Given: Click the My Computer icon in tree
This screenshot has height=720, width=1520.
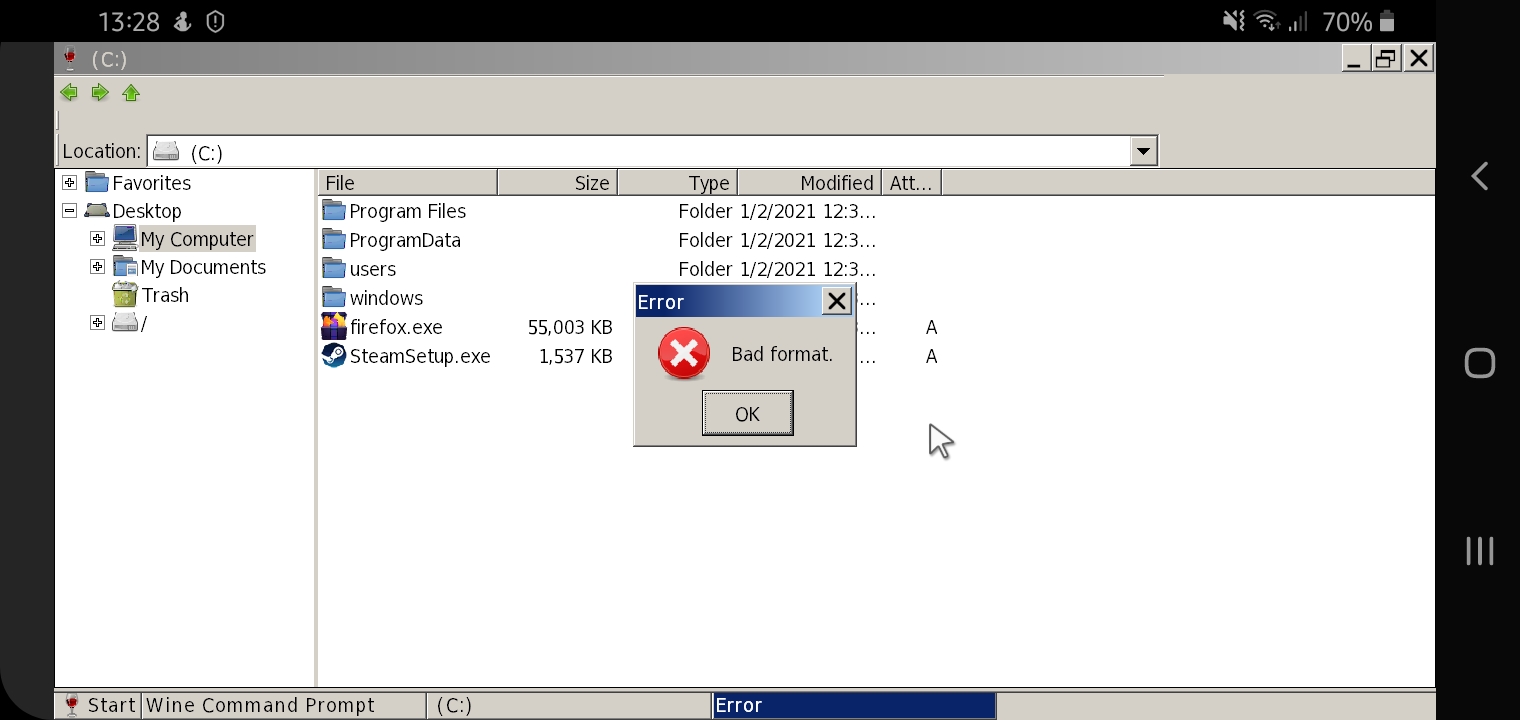Looking at the screenshot, I should pos(125,238).
